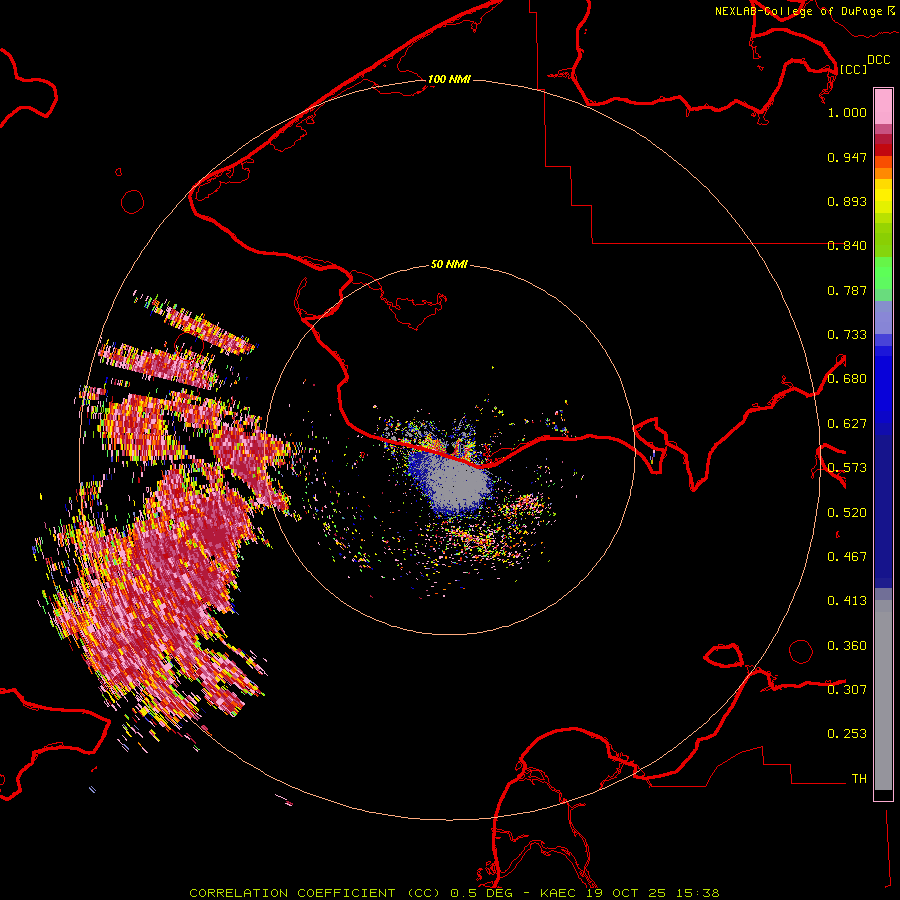Click the TH threshold label
900x900 pixels.
(x=859, y=779)
